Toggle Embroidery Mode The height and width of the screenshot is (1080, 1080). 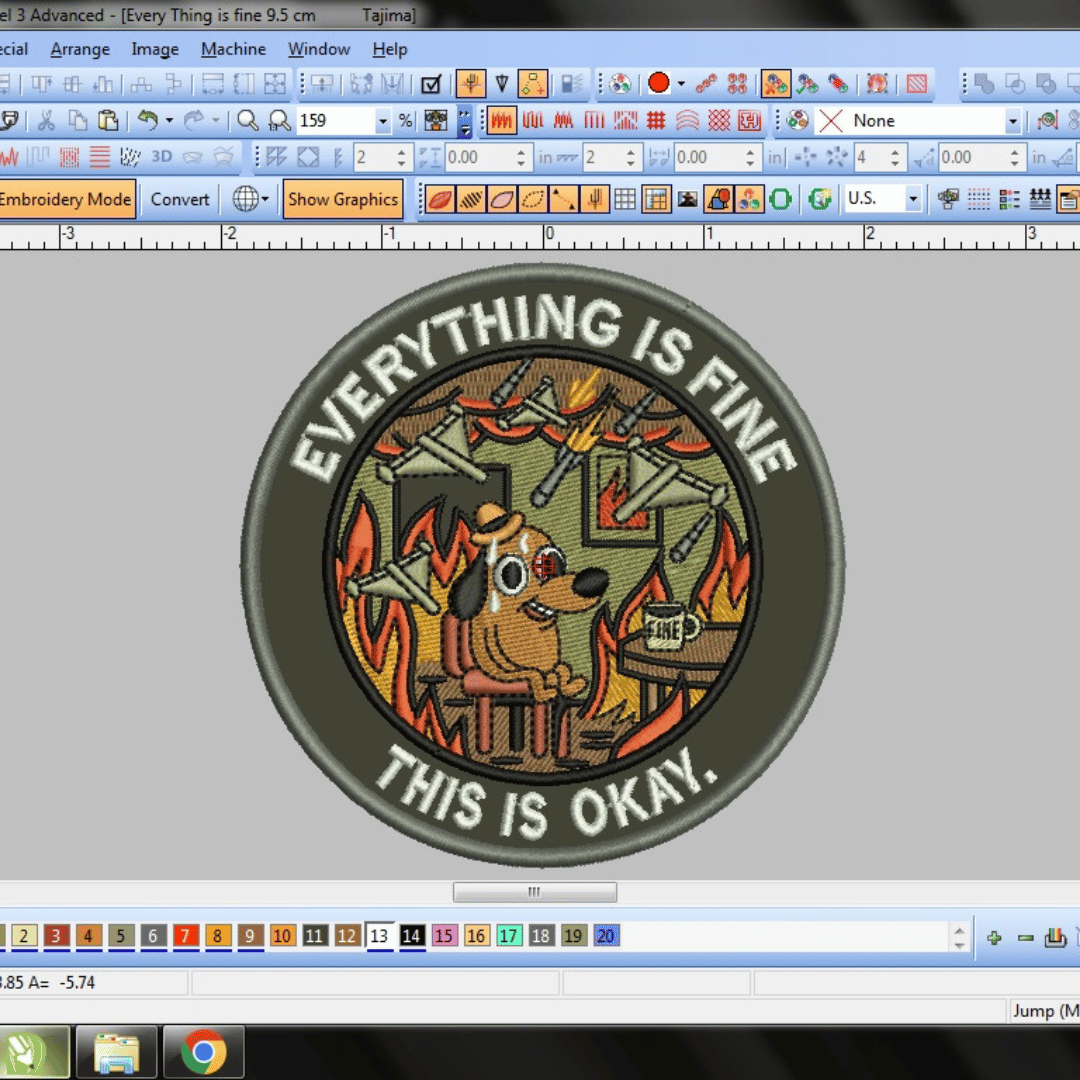click(x=66, y=199)
